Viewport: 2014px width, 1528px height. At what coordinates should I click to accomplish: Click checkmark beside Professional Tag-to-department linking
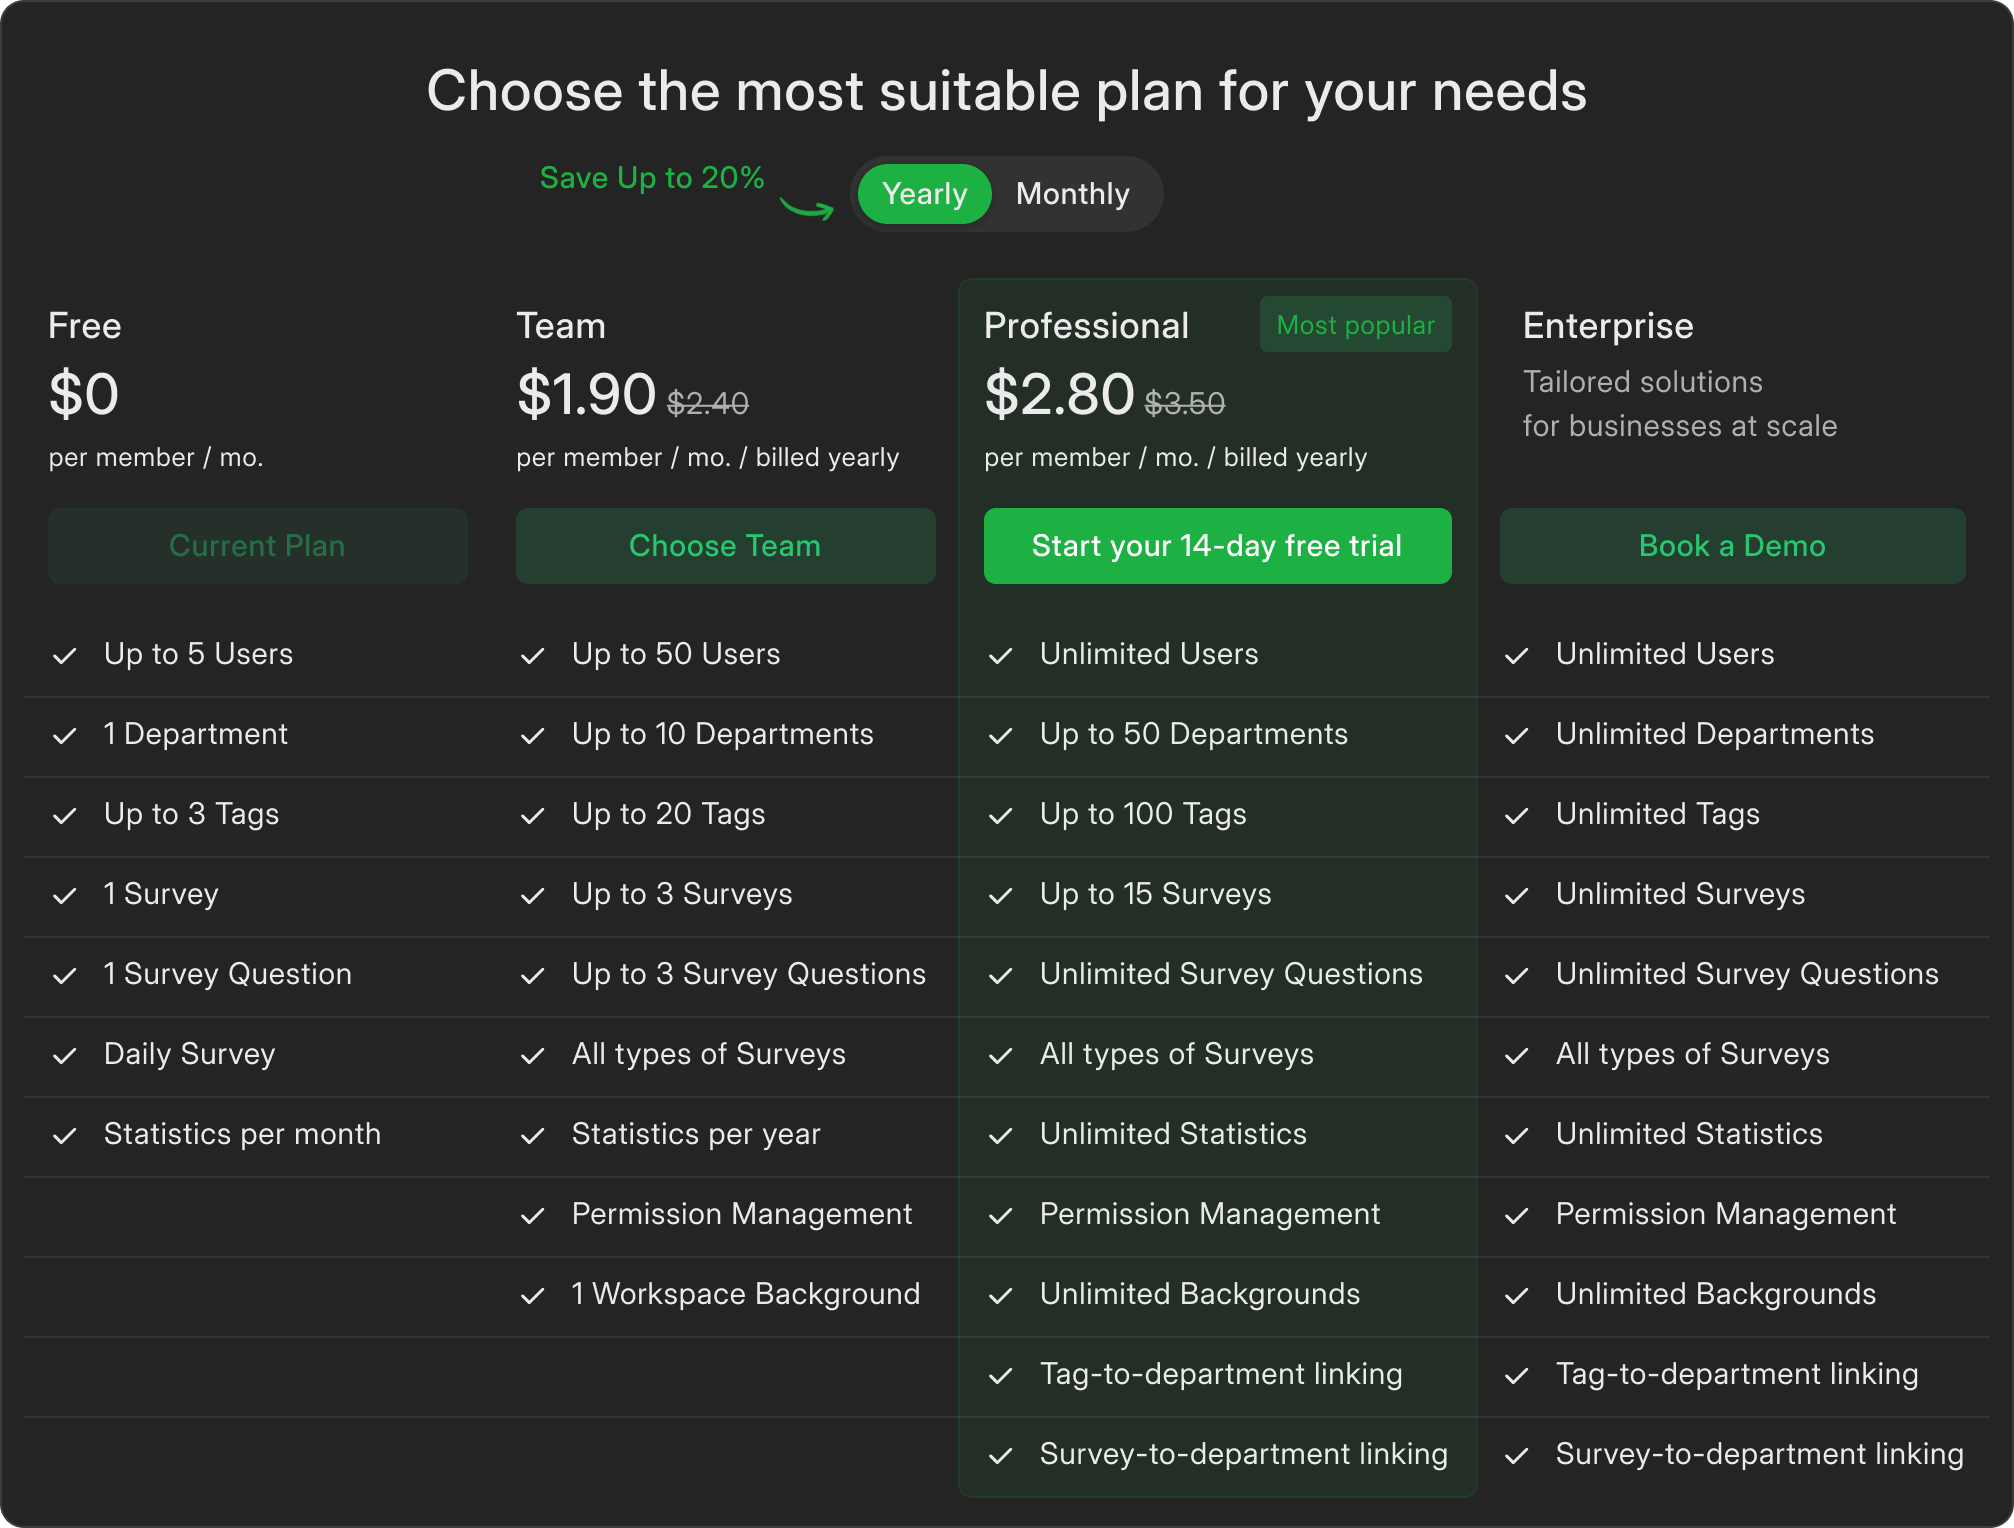pos(1001,1376)
